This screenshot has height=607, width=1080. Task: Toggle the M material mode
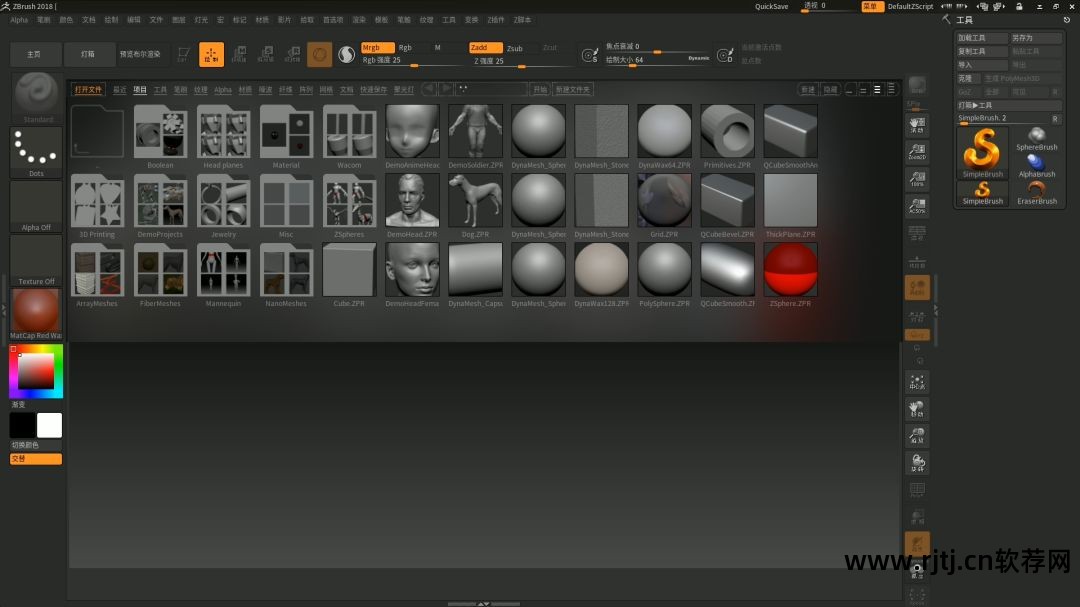[437, 48]
